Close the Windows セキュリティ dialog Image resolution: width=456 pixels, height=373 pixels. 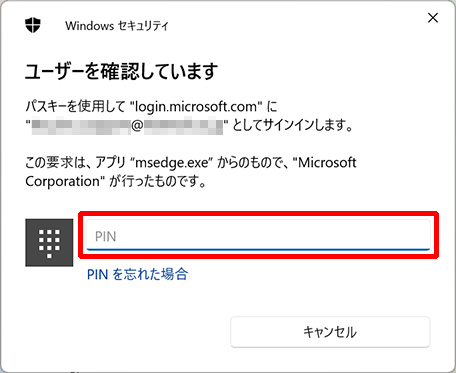(x=433, y=18)
